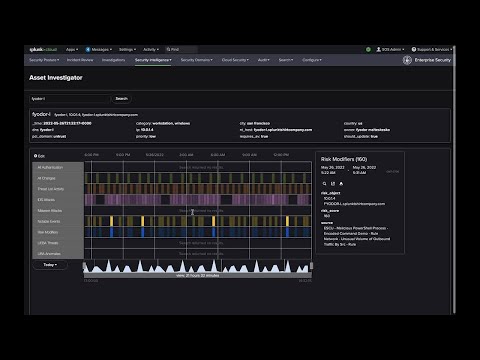Click the category workstation, windows value
This screenshot has width=480, height=360.
(171, 123)
